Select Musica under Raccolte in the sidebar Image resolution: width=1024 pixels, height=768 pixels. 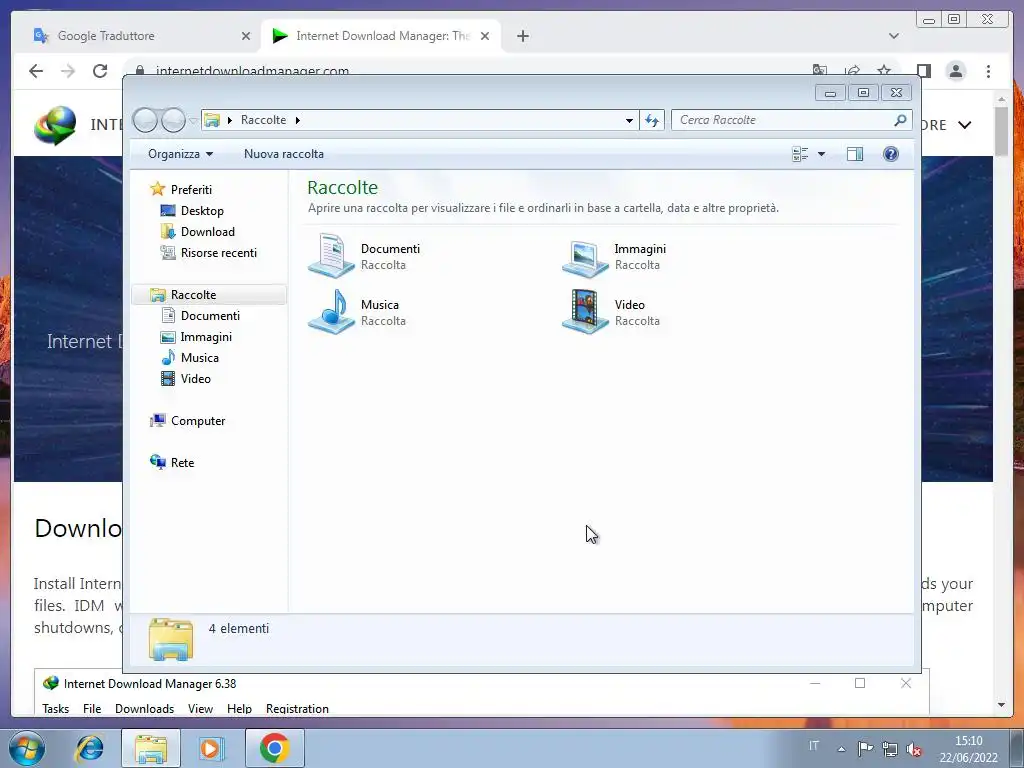[x=200, y=357]
